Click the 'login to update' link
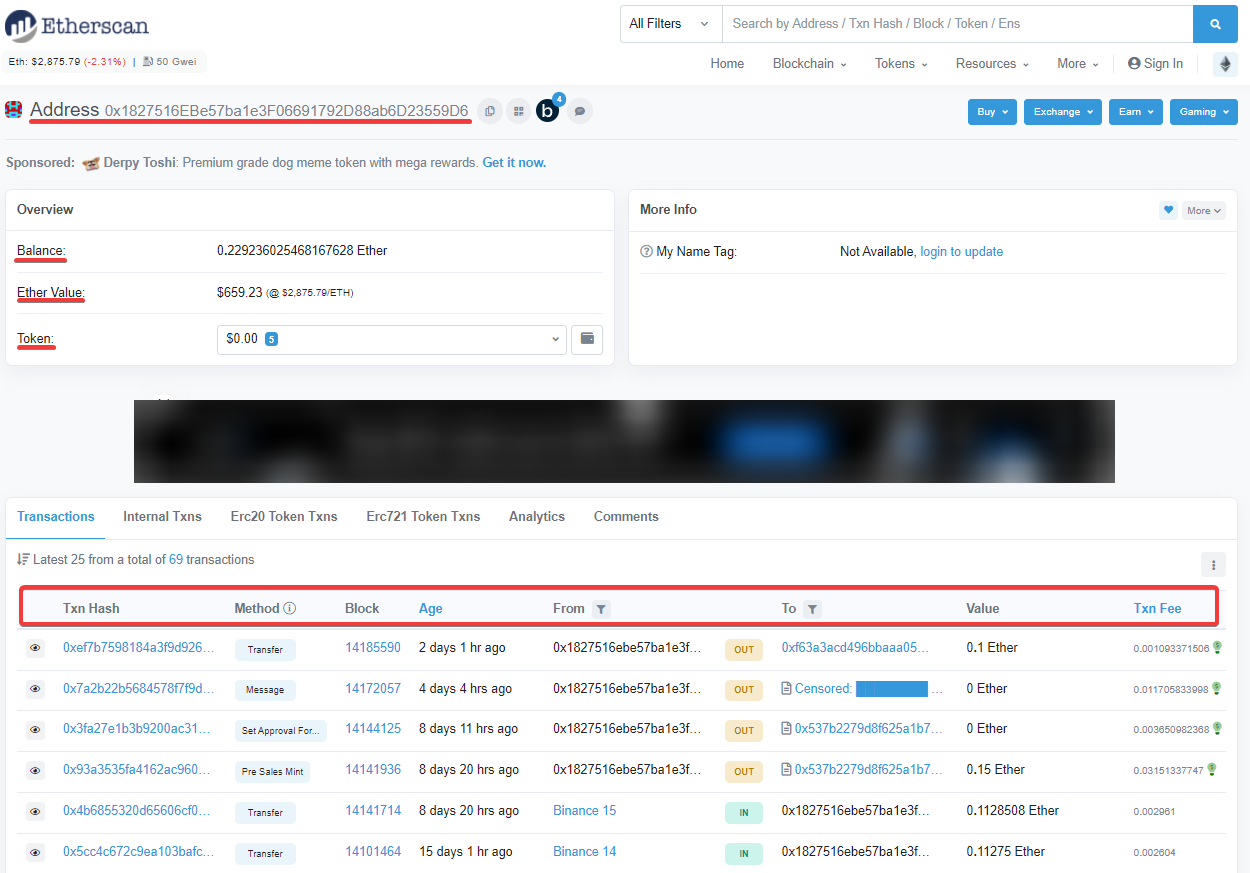1250x873 pixels. 962,252
